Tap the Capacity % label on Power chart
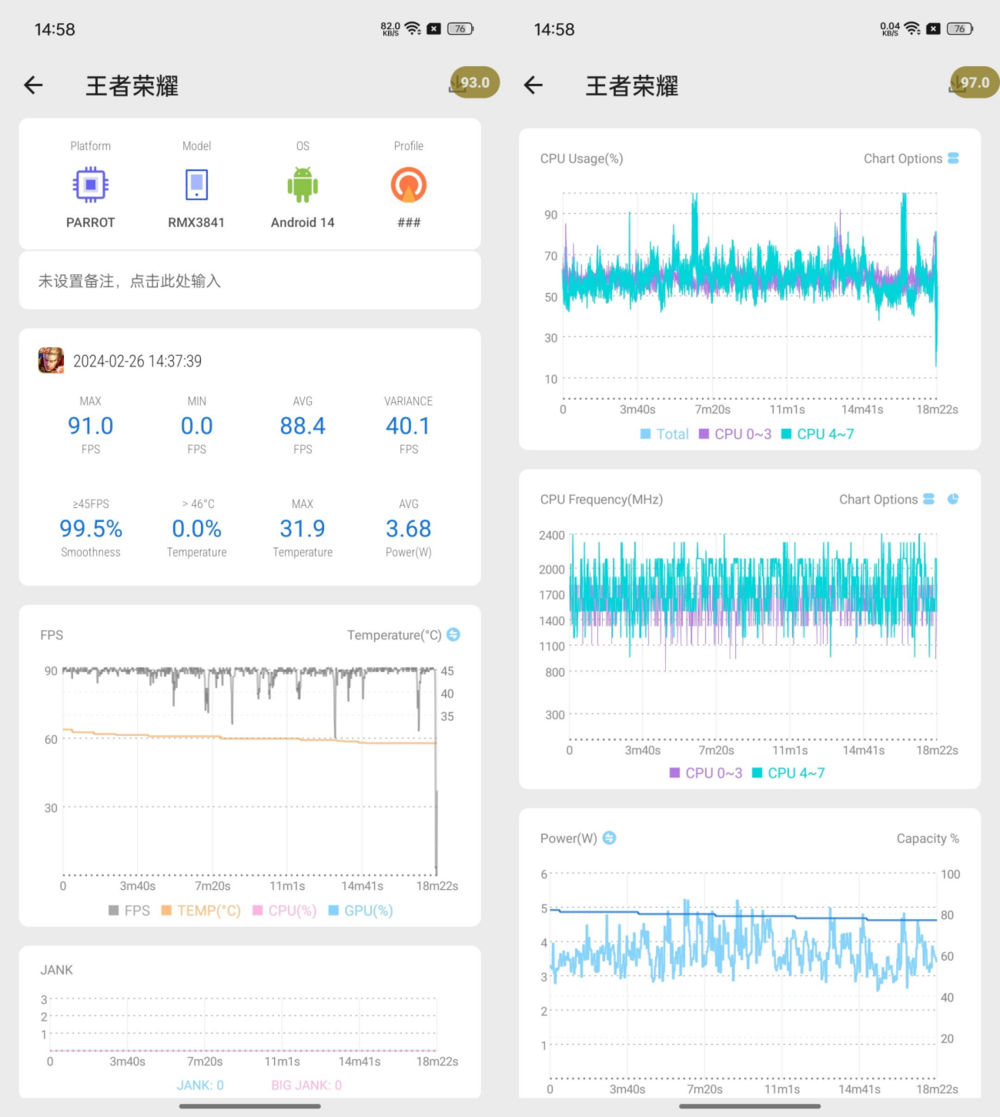 coord(927,838)
